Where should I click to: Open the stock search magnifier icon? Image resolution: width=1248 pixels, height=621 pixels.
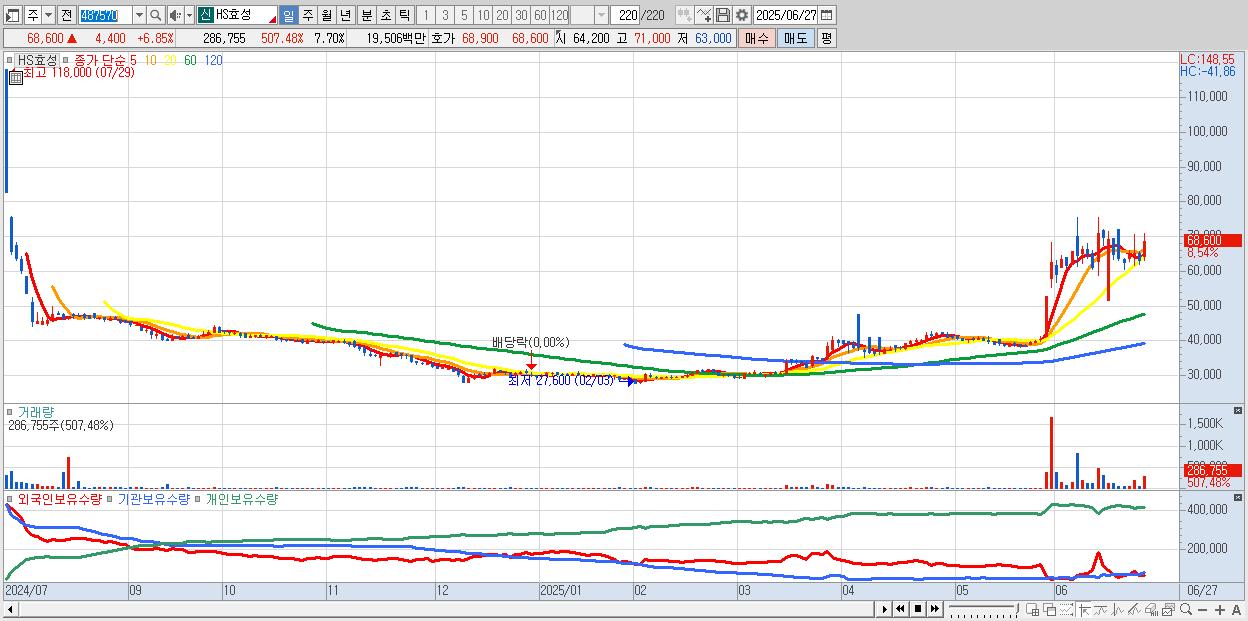tap(155, 15)
